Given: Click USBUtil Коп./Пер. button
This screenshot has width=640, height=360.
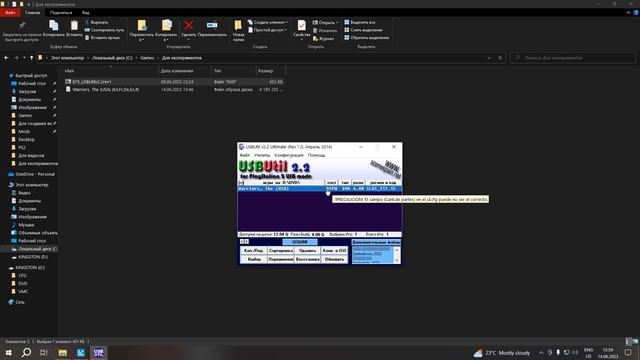Looking at the screenshot, I should tap(253, 250).
